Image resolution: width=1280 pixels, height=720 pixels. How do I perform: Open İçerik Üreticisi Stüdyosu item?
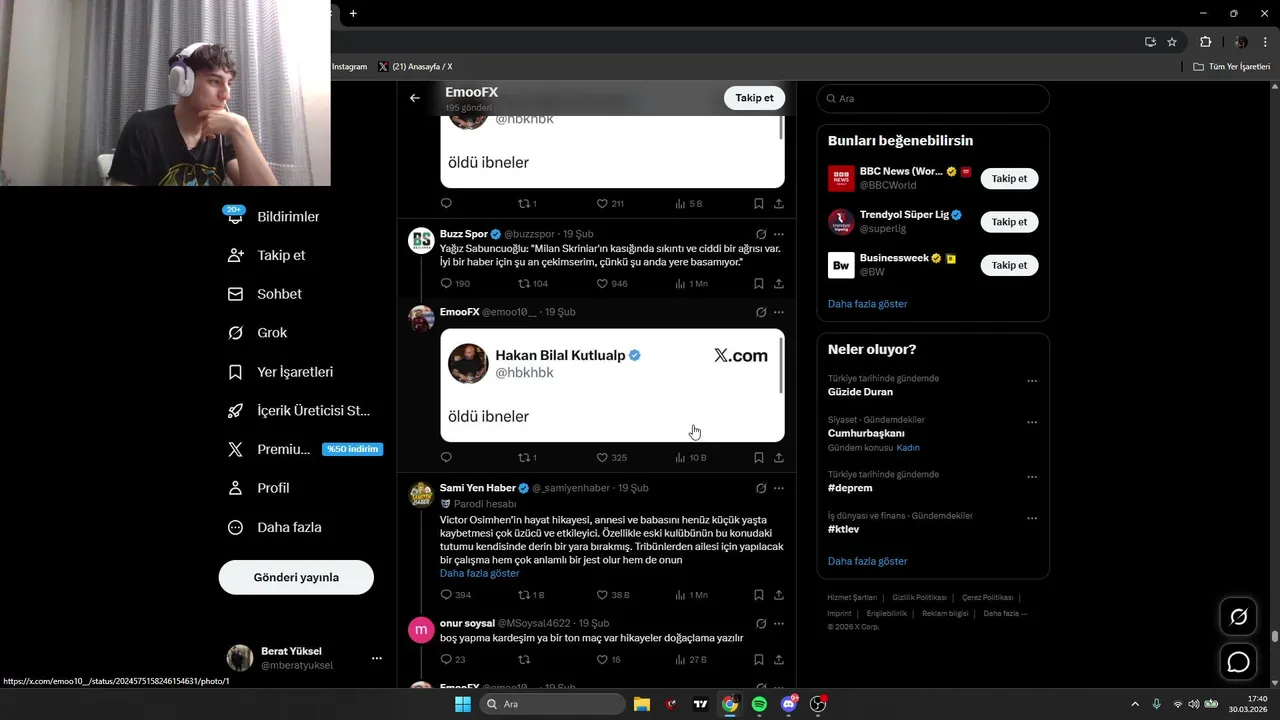(300, 411)
